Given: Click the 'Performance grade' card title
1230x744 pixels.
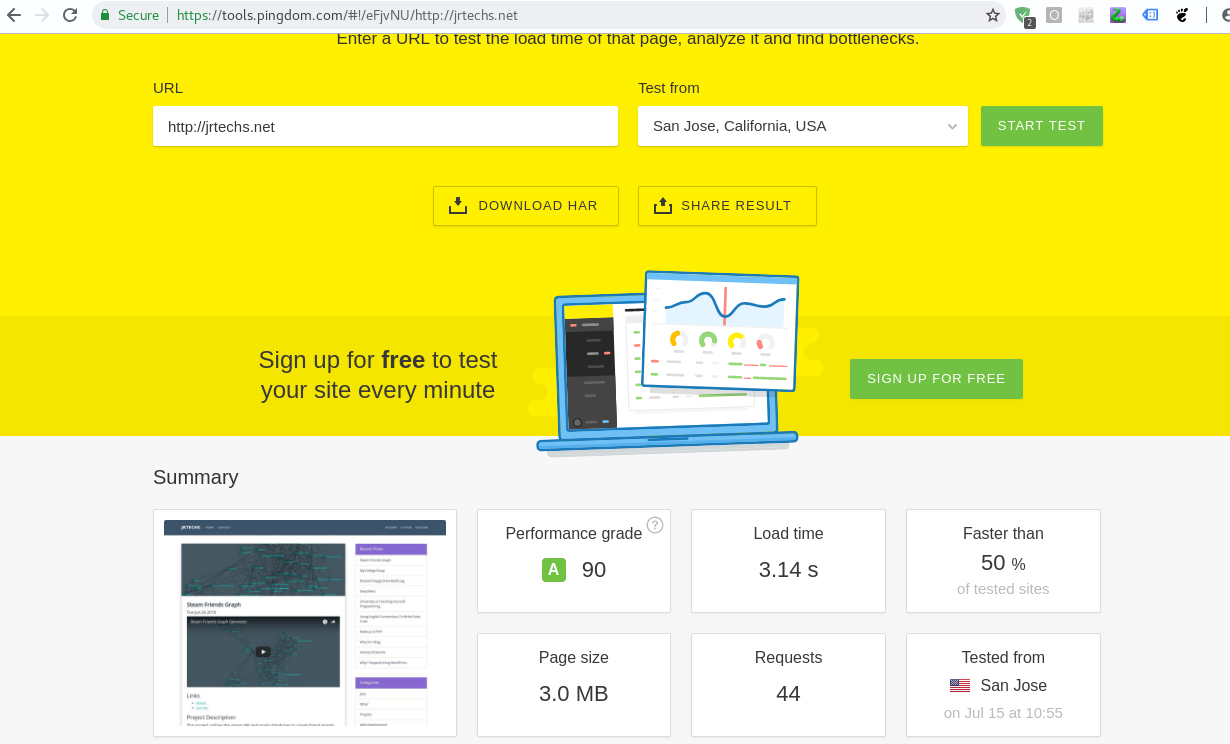Looking at the screenshot, I should [574, 534].
